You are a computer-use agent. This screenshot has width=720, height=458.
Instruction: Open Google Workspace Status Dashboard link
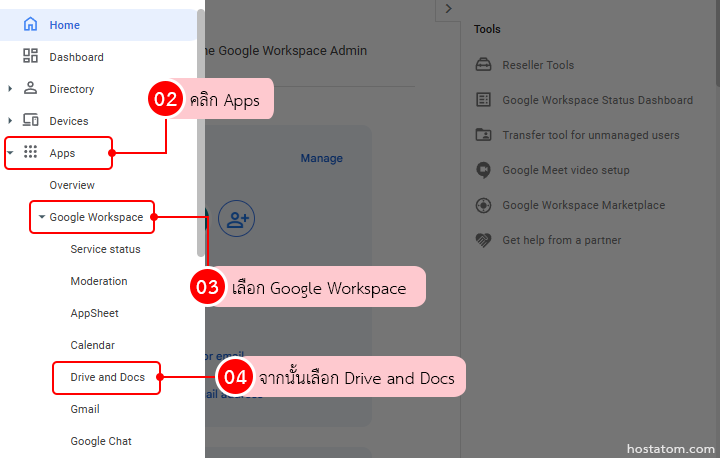[x=597, y=100]
